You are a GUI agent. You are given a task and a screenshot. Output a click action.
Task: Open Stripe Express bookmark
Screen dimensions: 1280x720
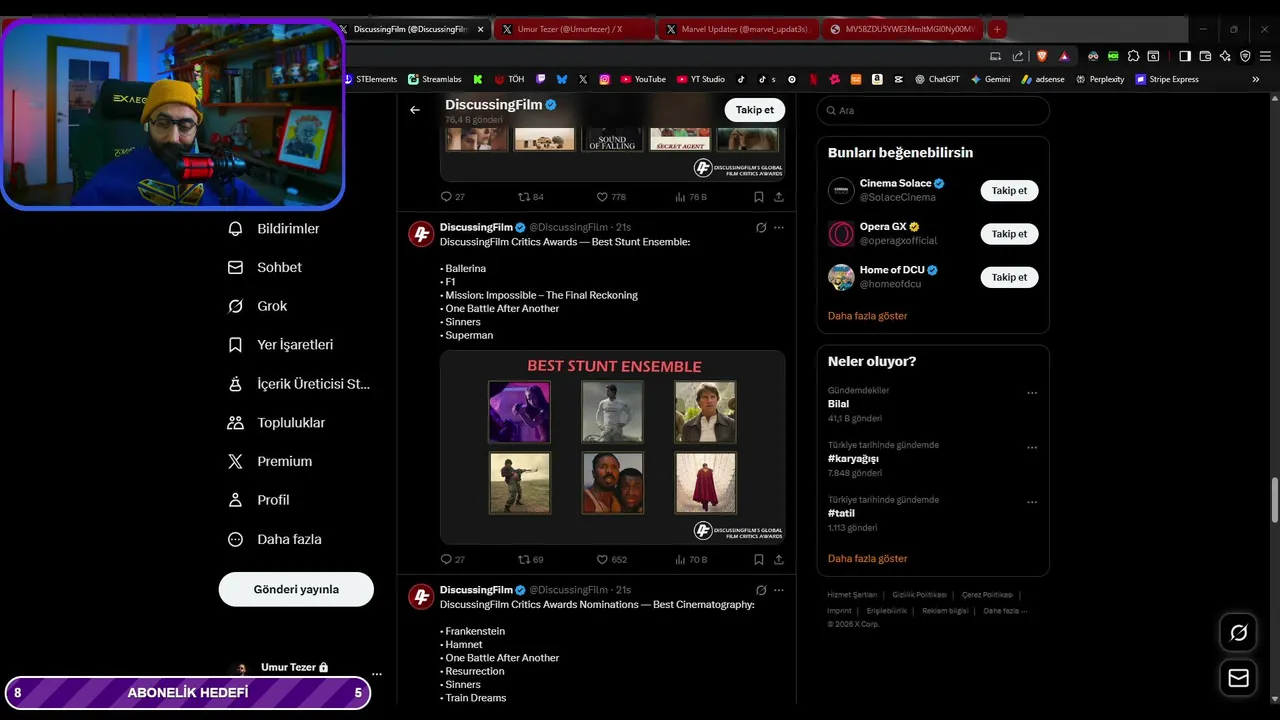click(x=1167, y=79)
